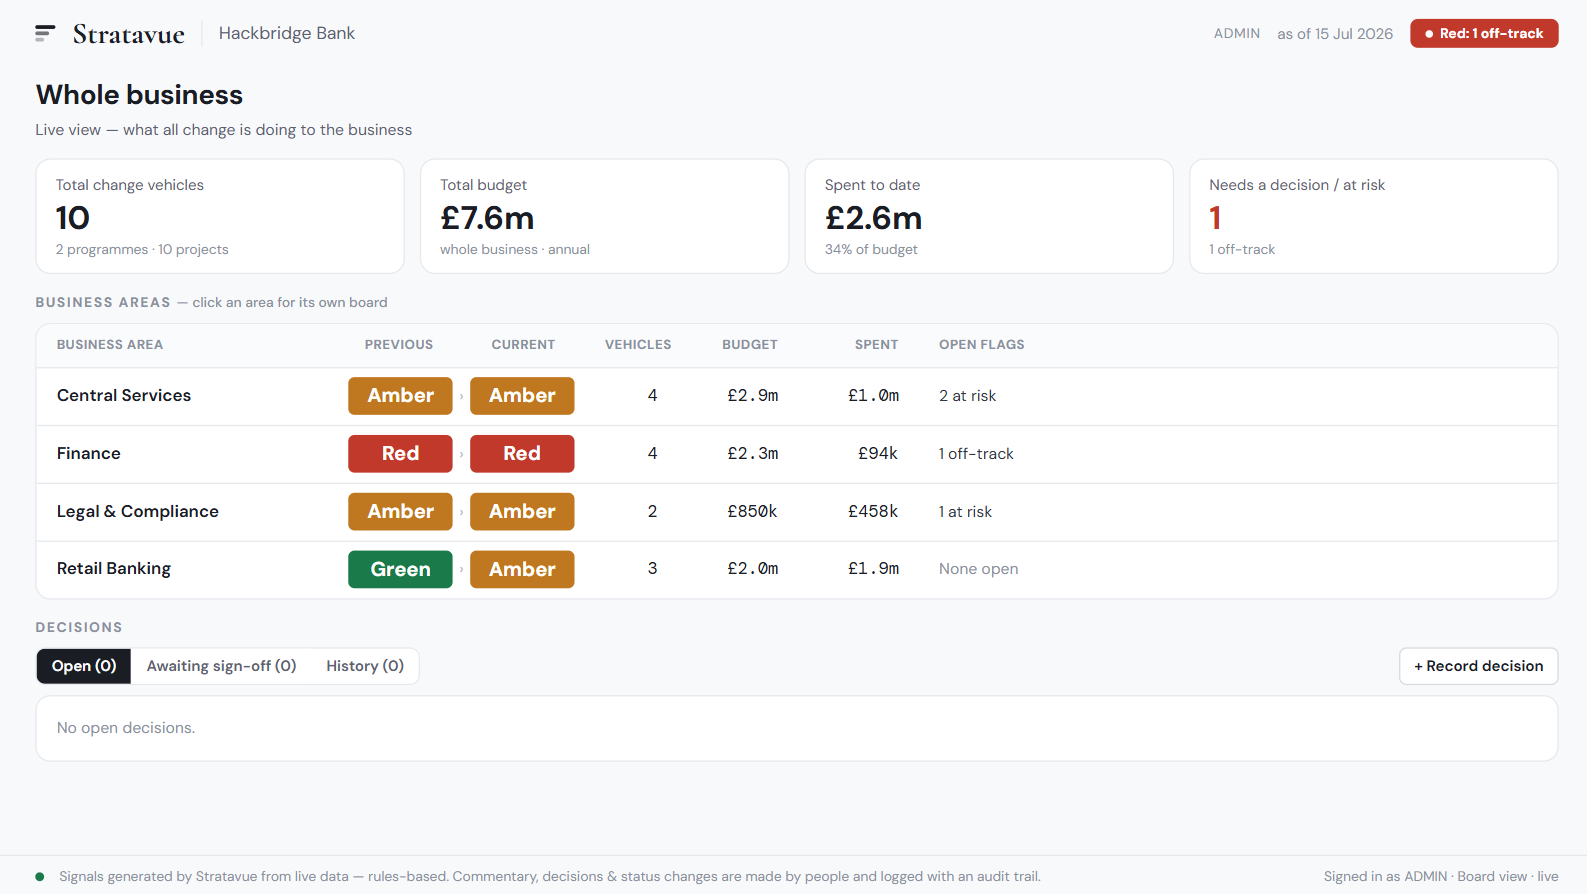Click the VEHICLES column header
Viewport: 1587px width, 894px height.
click(638, 345)
